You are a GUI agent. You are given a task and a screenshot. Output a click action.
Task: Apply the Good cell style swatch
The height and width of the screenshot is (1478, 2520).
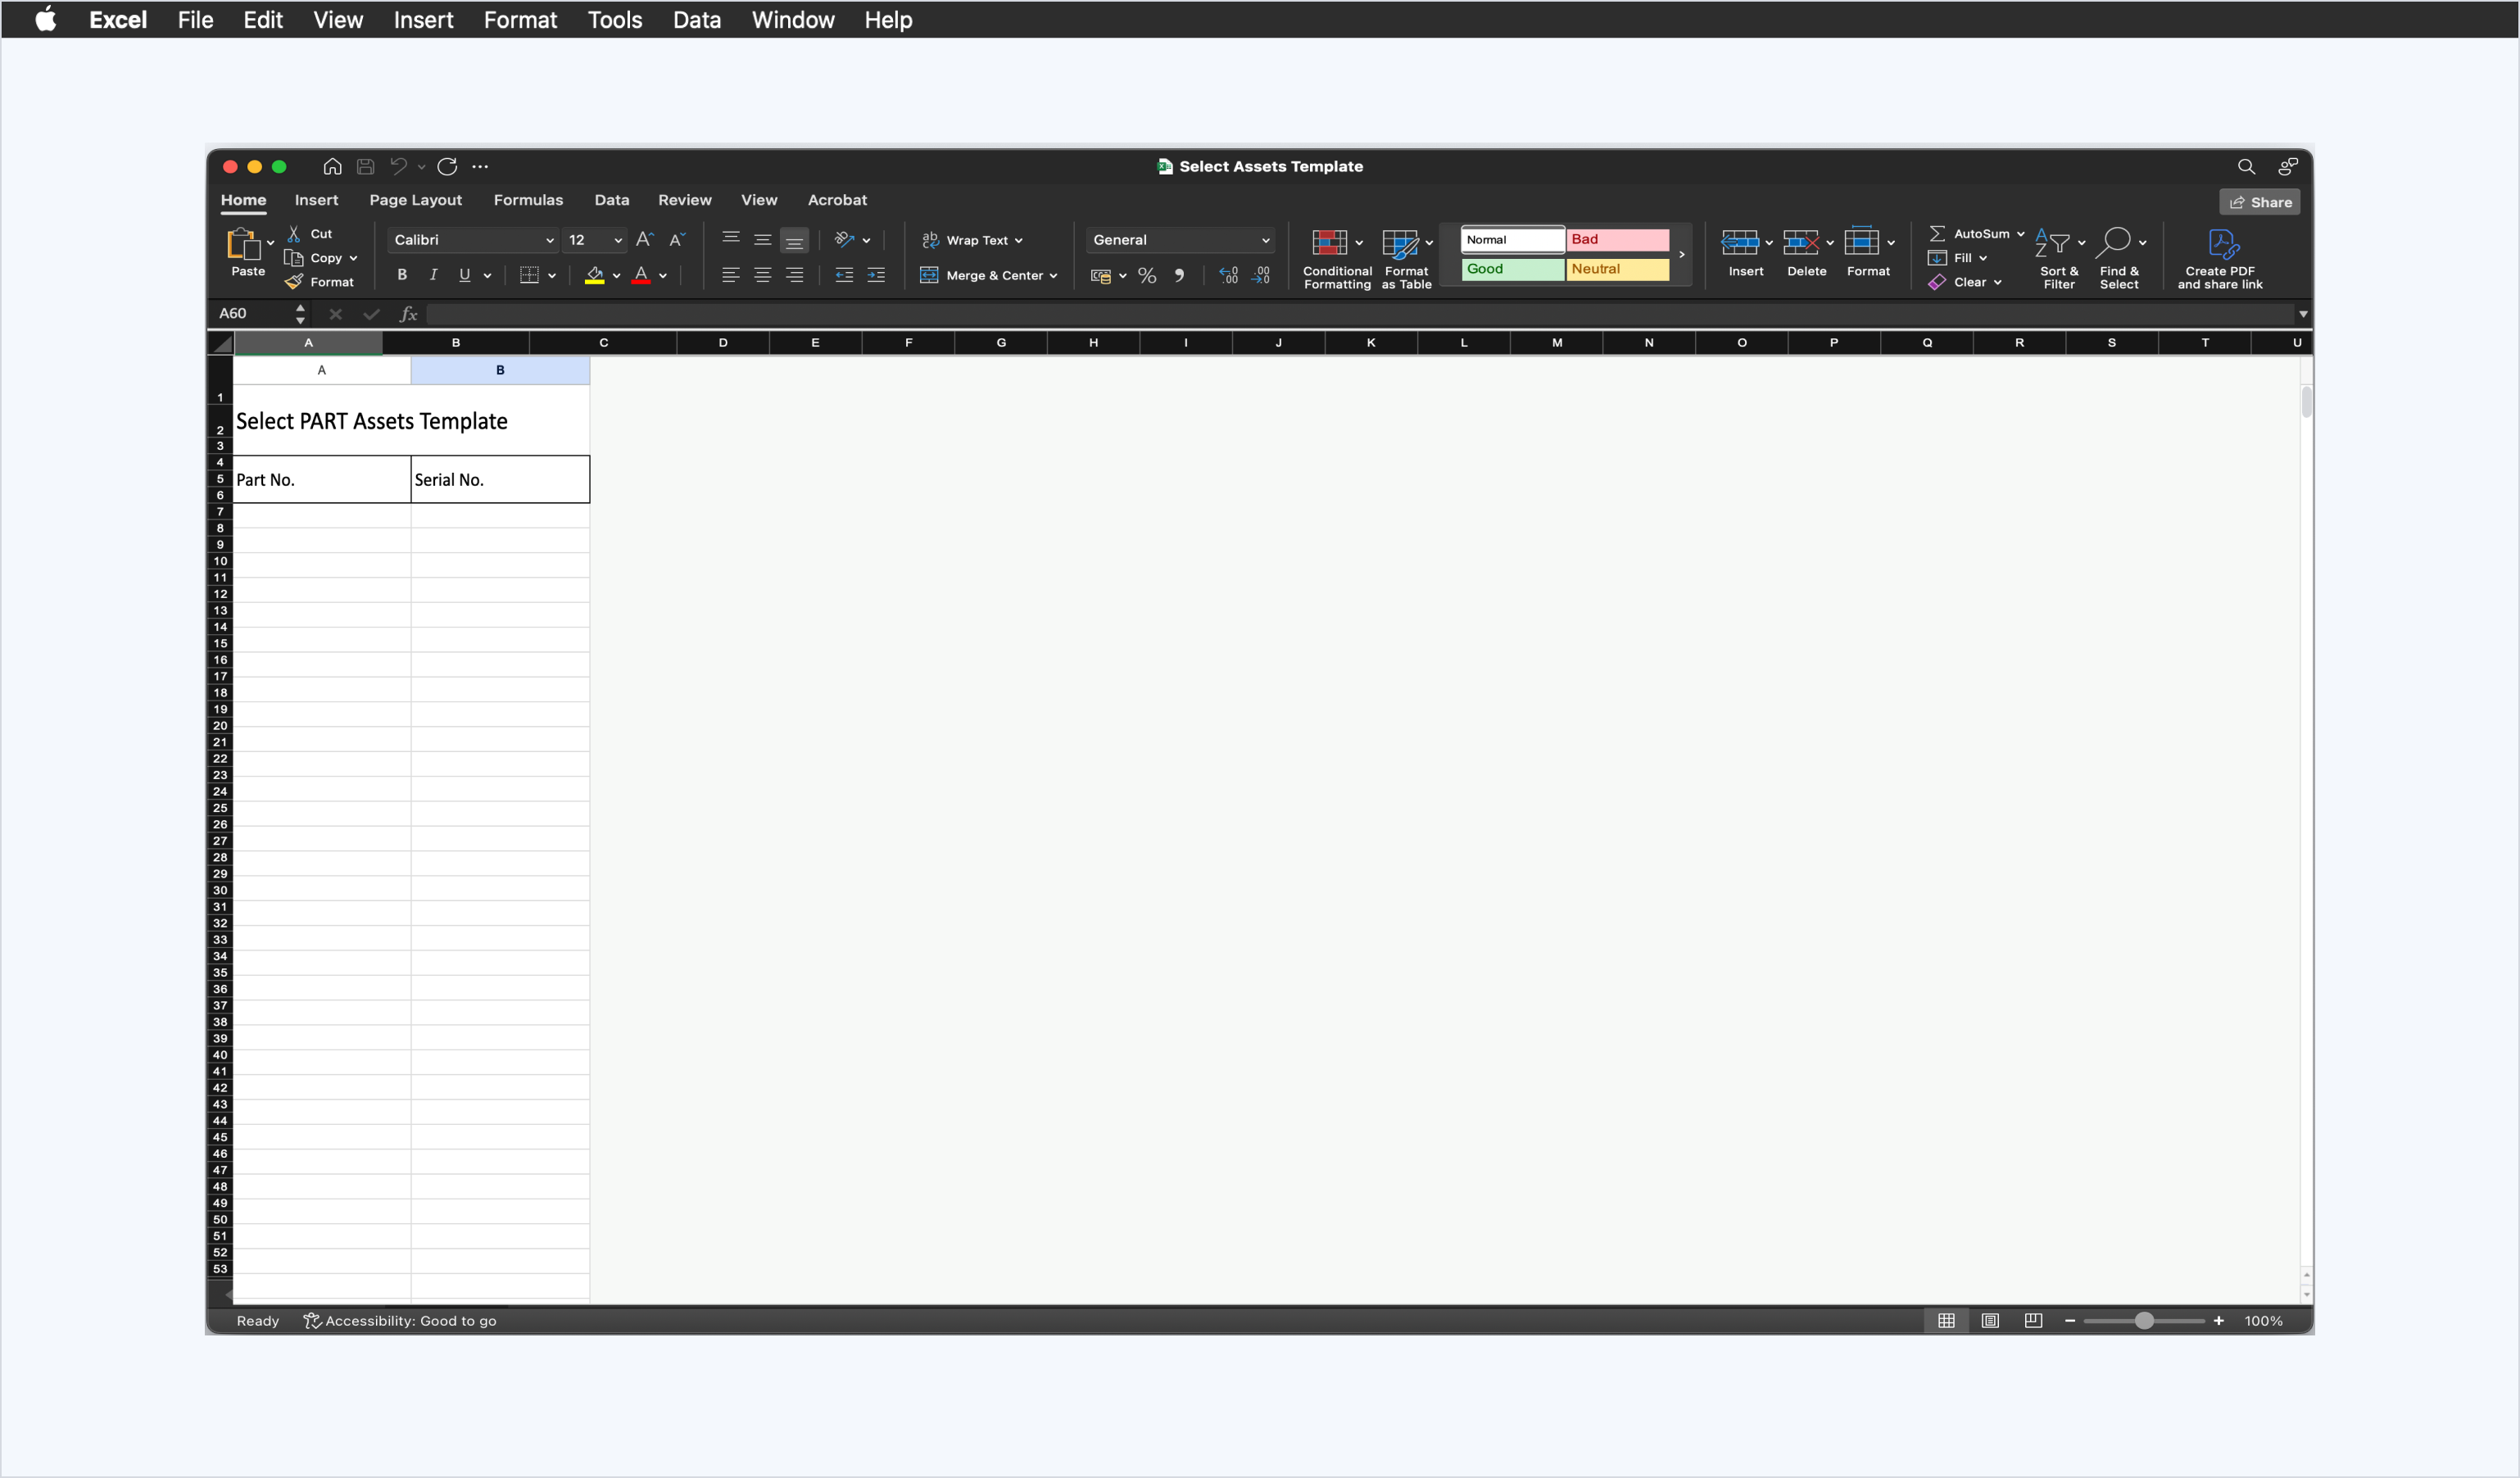1512,269
